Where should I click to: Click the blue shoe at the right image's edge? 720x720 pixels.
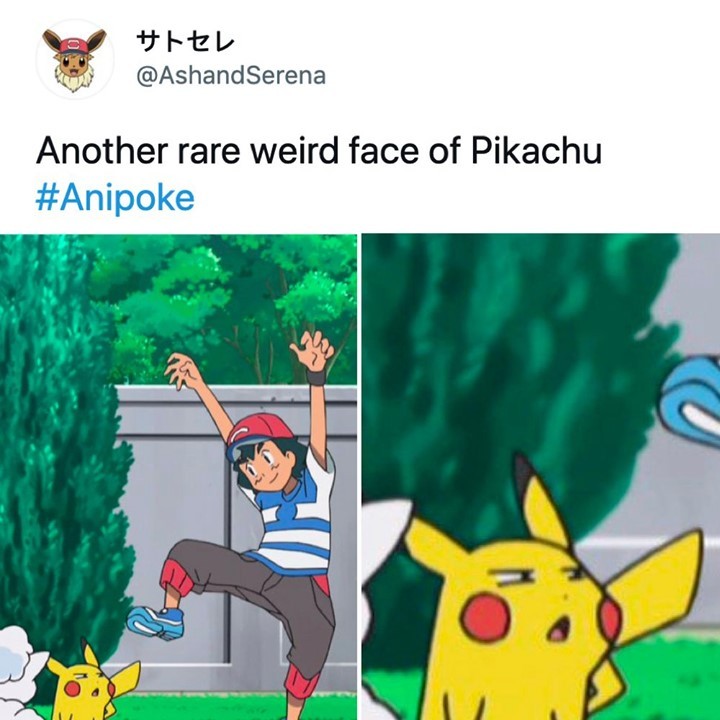pos(690,401)
